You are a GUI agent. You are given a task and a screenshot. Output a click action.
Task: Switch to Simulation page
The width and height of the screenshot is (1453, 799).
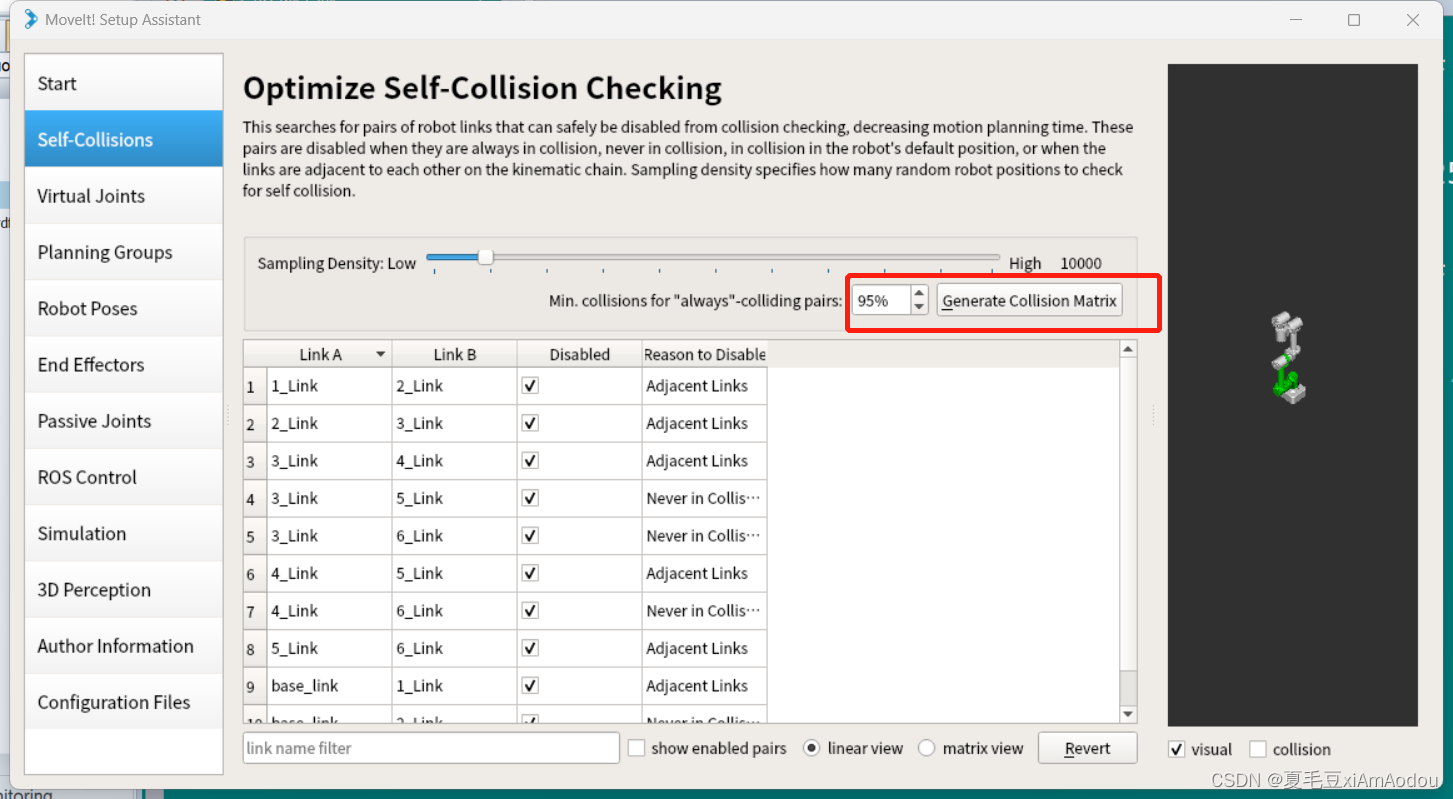coord(123,533)
